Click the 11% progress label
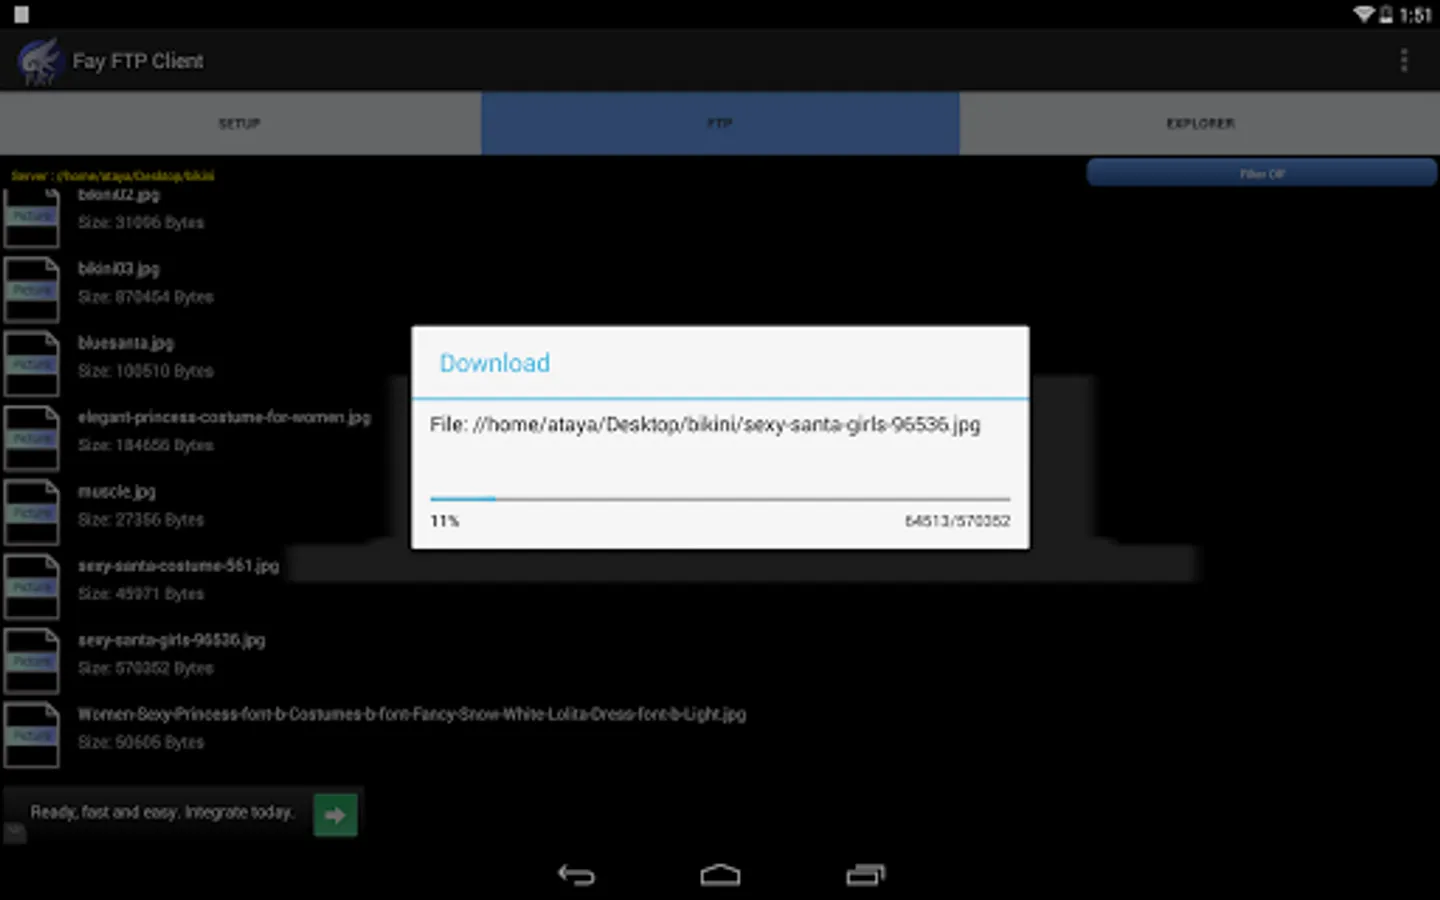Image resolution: width=1440 pixels, height=900 pixels. (x=445, y=521)
